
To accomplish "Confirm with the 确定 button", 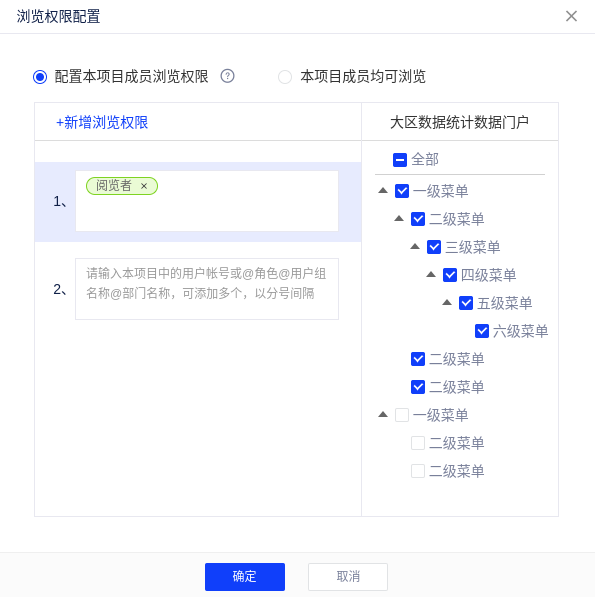I will pyautogui.click(x=245, y=576).
